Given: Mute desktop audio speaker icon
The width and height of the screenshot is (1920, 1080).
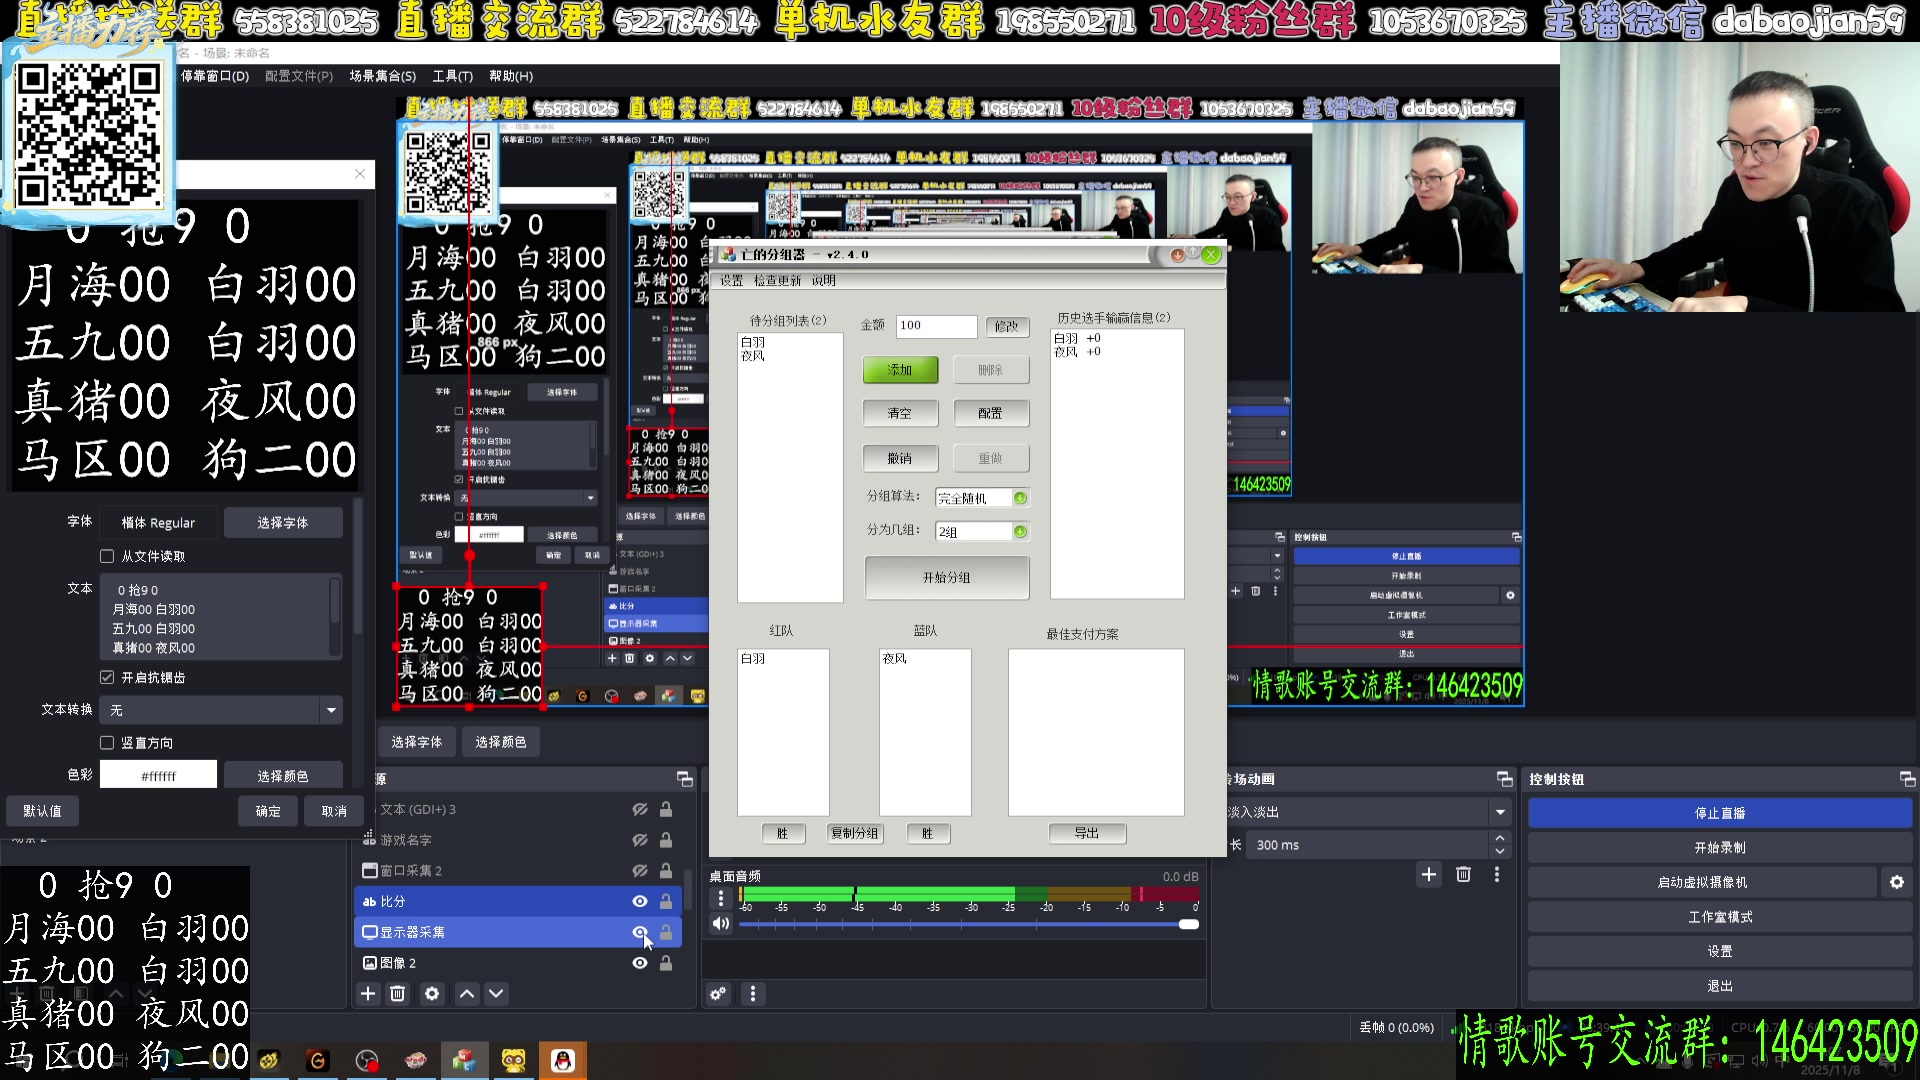Looking at the screenshot, I should 720,923.
